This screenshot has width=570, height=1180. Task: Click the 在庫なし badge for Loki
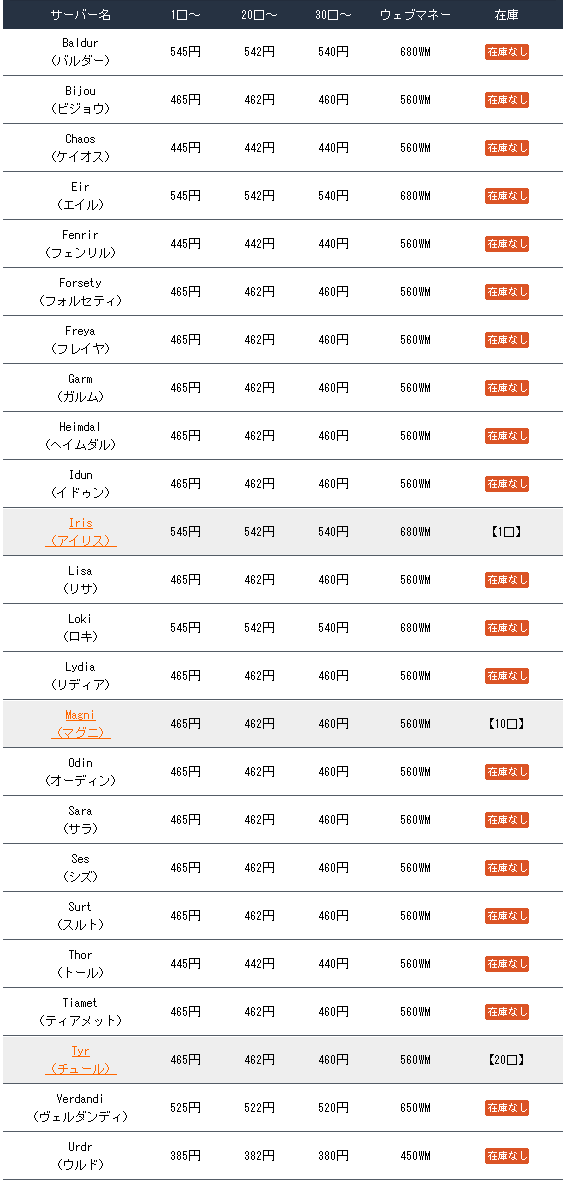(507, 628)
